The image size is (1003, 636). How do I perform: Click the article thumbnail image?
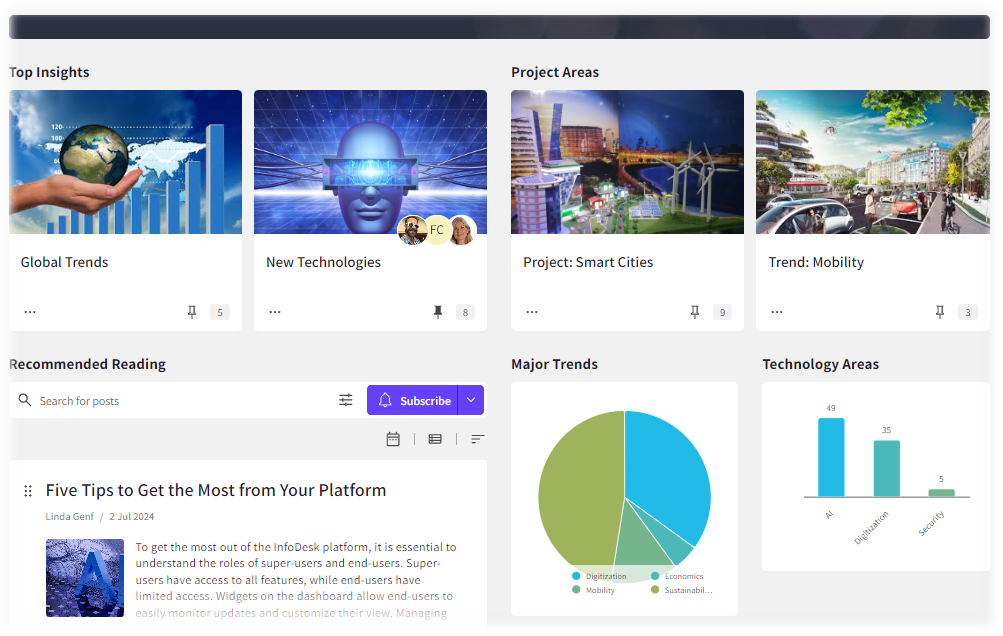pyautogui.click(x=85, y=578)
